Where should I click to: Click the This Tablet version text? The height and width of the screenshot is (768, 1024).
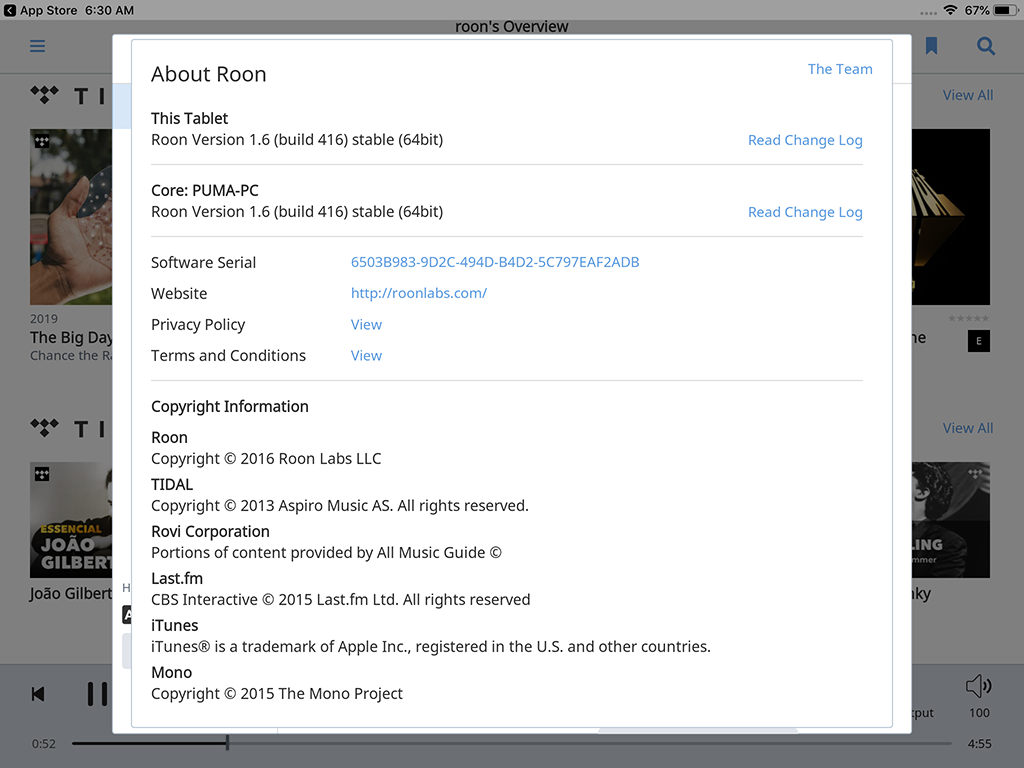(x=297, y=140)
